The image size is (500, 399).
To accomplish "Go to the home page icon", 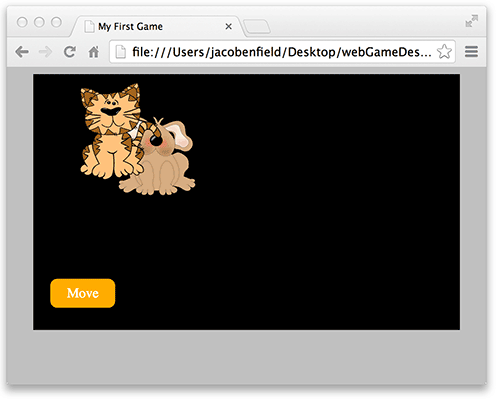I will click(x=94, y=52).
